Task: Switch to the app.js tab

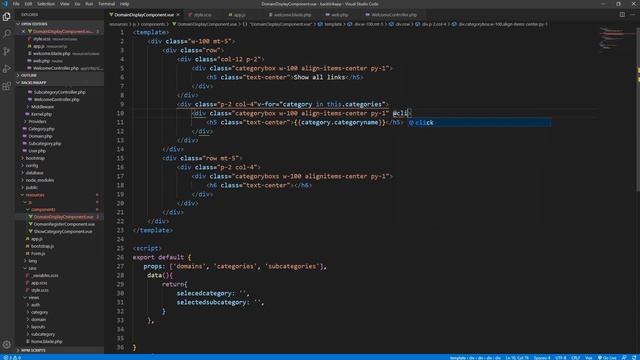Action: 240,15
